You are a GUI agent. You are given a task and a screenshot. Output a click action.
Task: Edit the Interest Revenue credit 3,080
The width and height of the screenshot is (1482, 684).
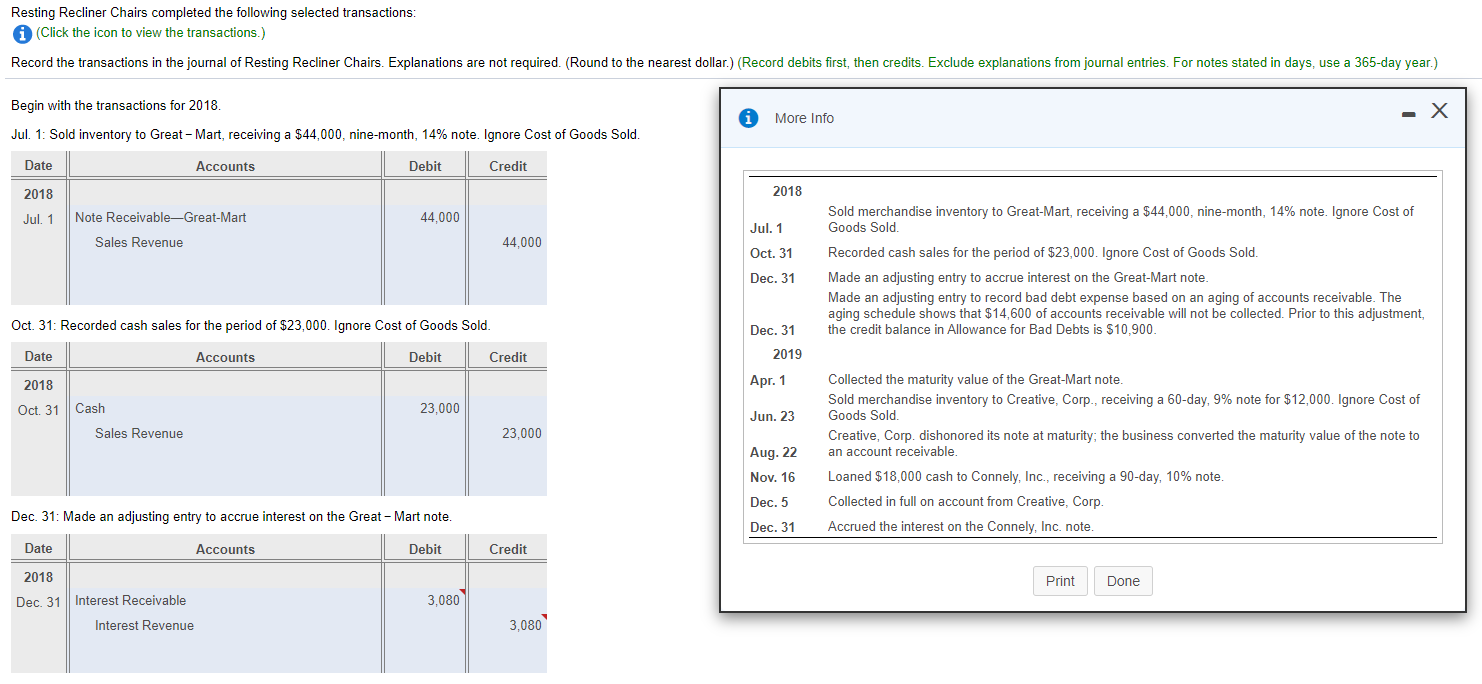coord(508,625)
